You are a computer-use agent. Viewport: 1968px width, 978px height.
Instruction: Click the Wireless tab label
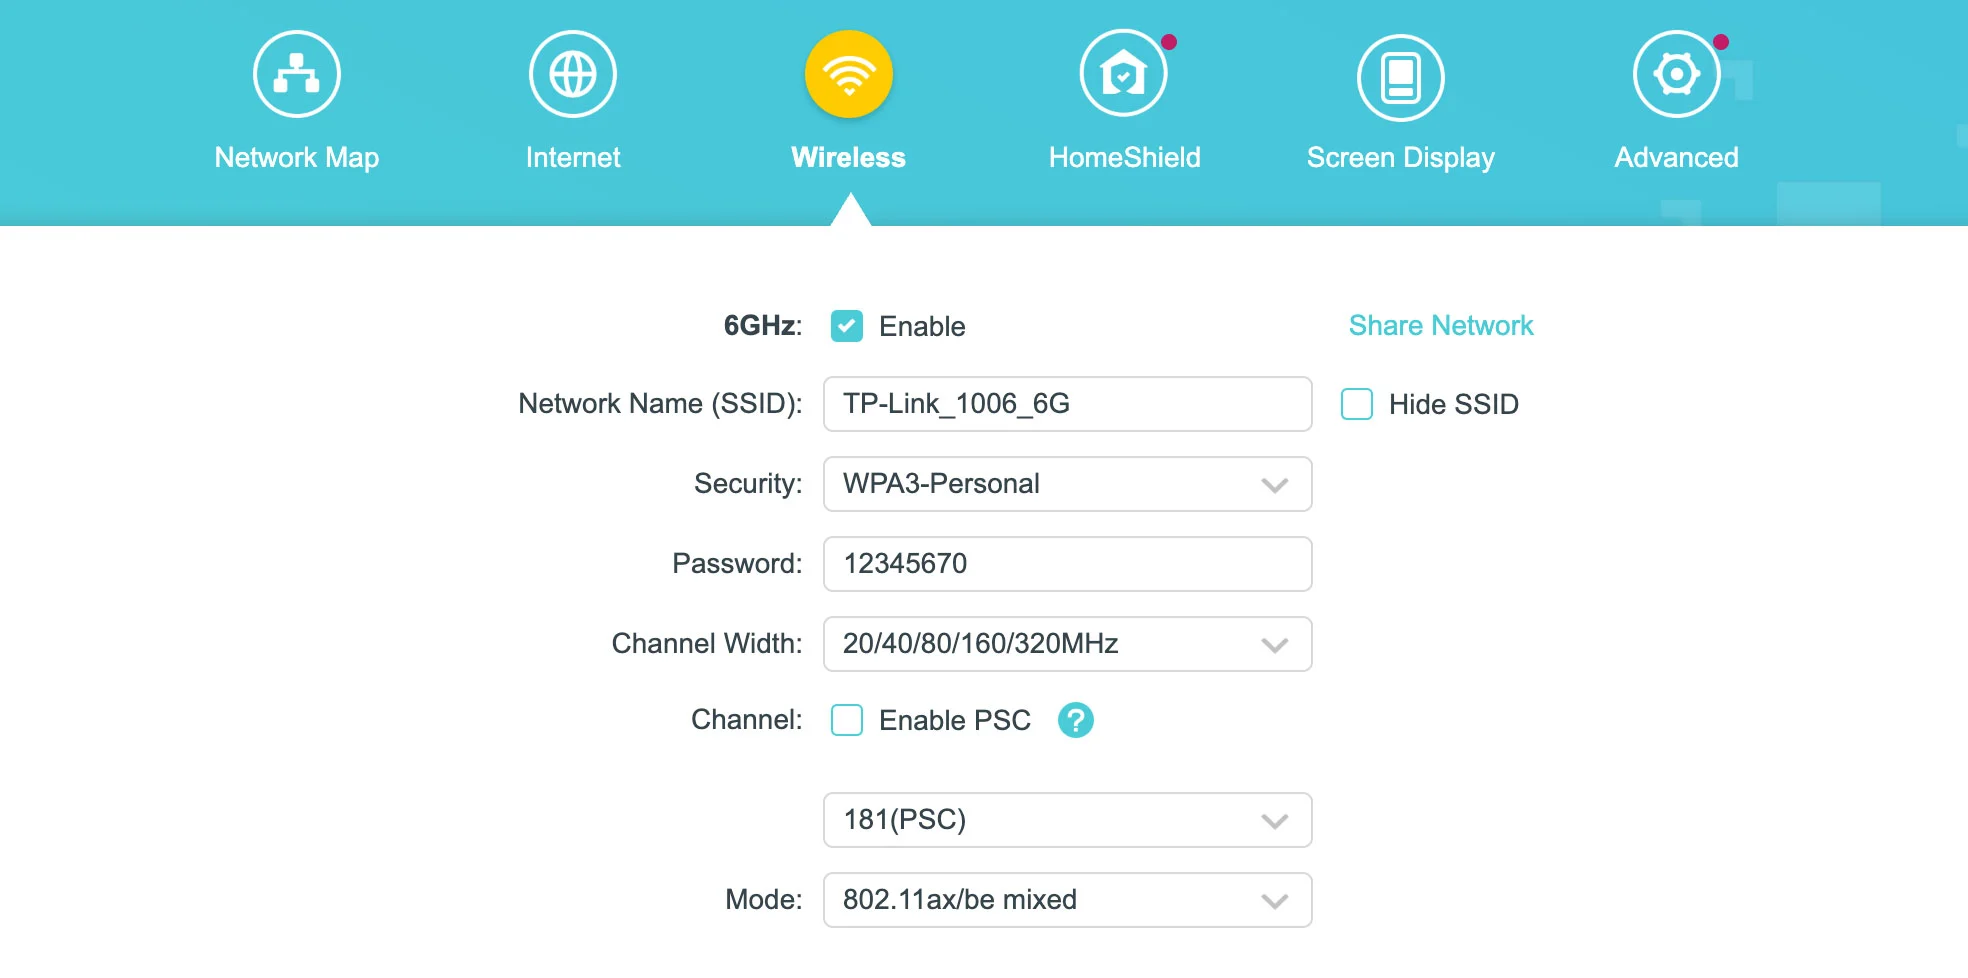(x=849, y=158)
